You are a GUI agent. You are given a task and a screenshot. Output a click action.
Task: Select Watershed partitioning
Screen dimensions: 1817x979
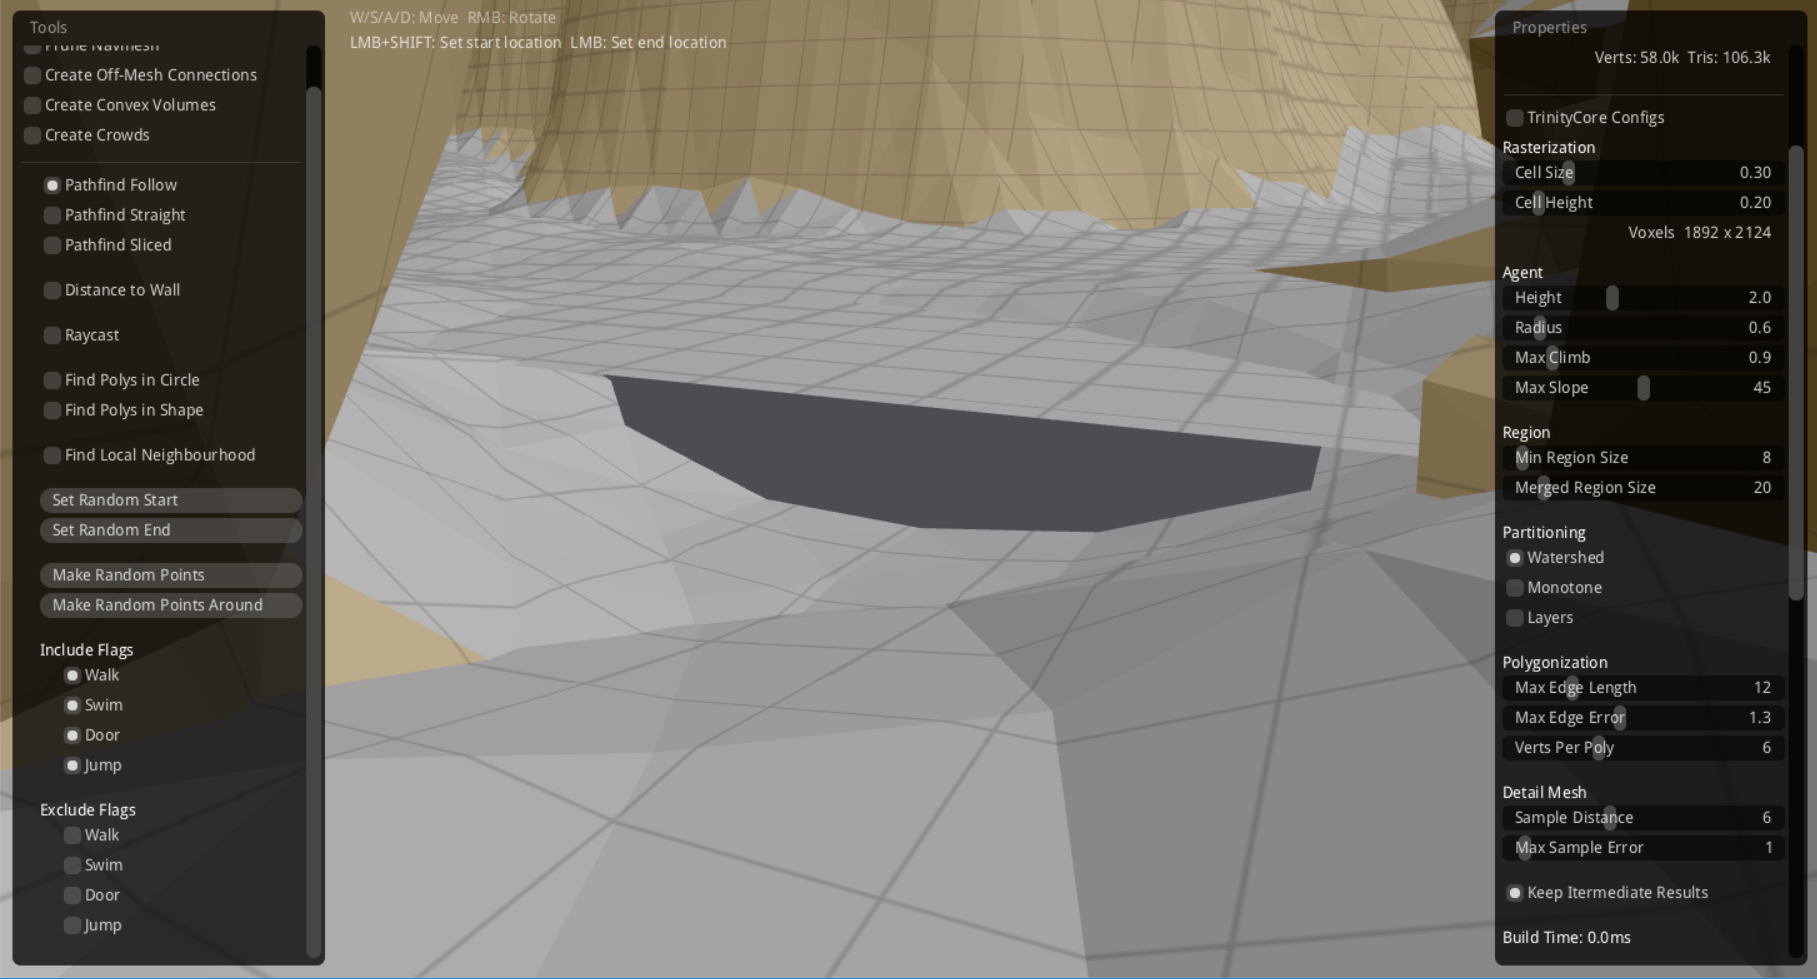[1556, 558]
